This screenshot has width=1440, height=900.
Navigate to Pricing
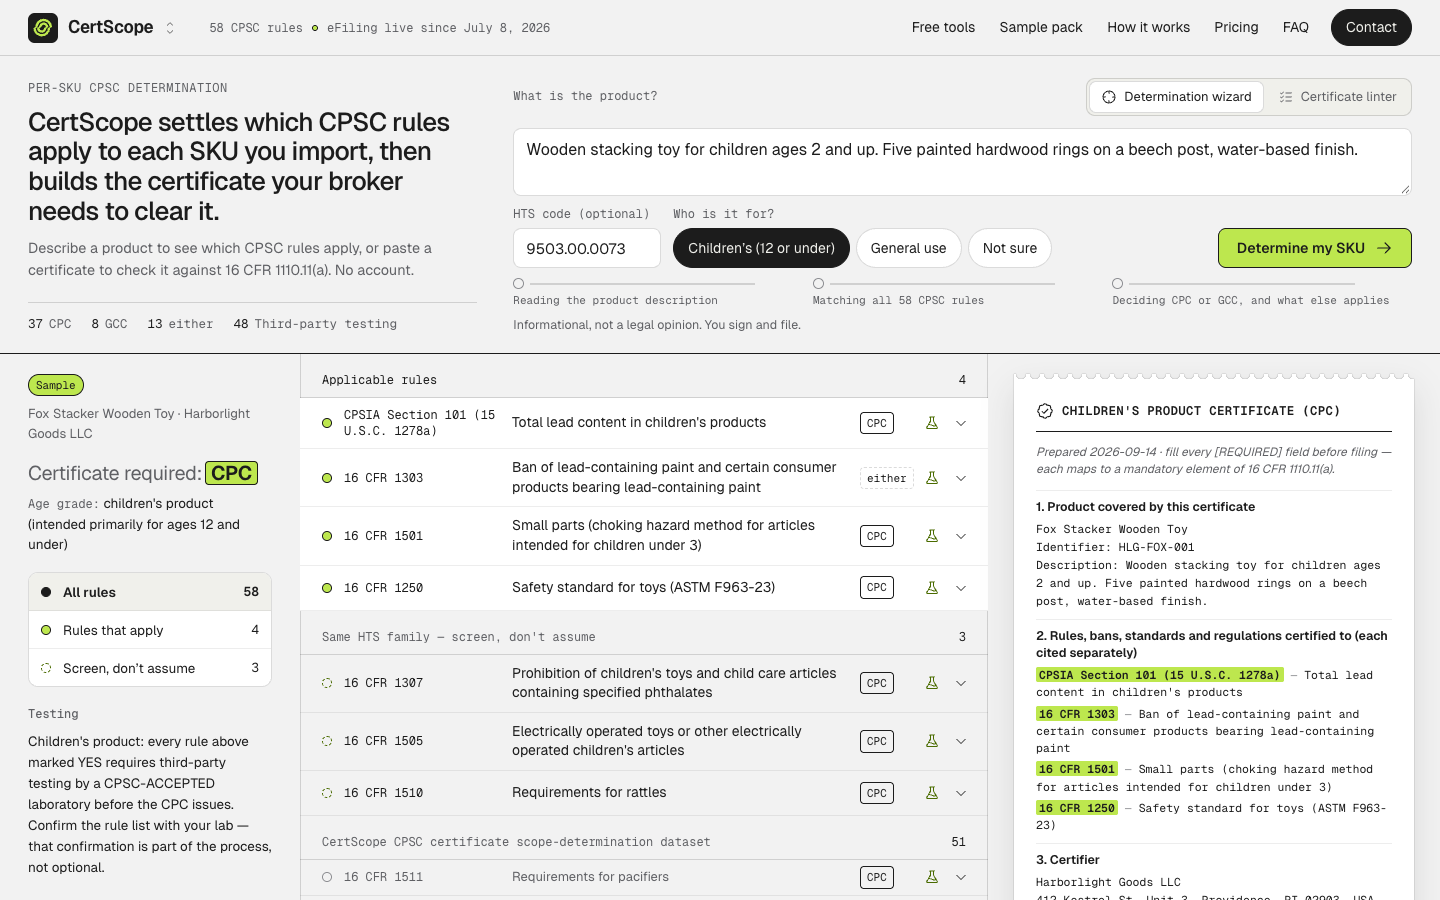tap(1236, 27)
